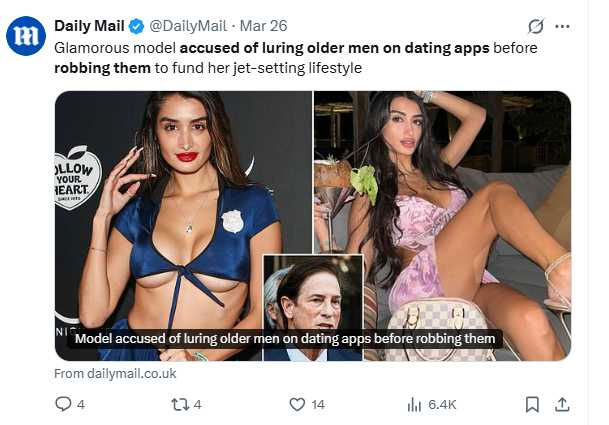
Task: Open the three-dot more options menu
Action: [x=563, y=26]
